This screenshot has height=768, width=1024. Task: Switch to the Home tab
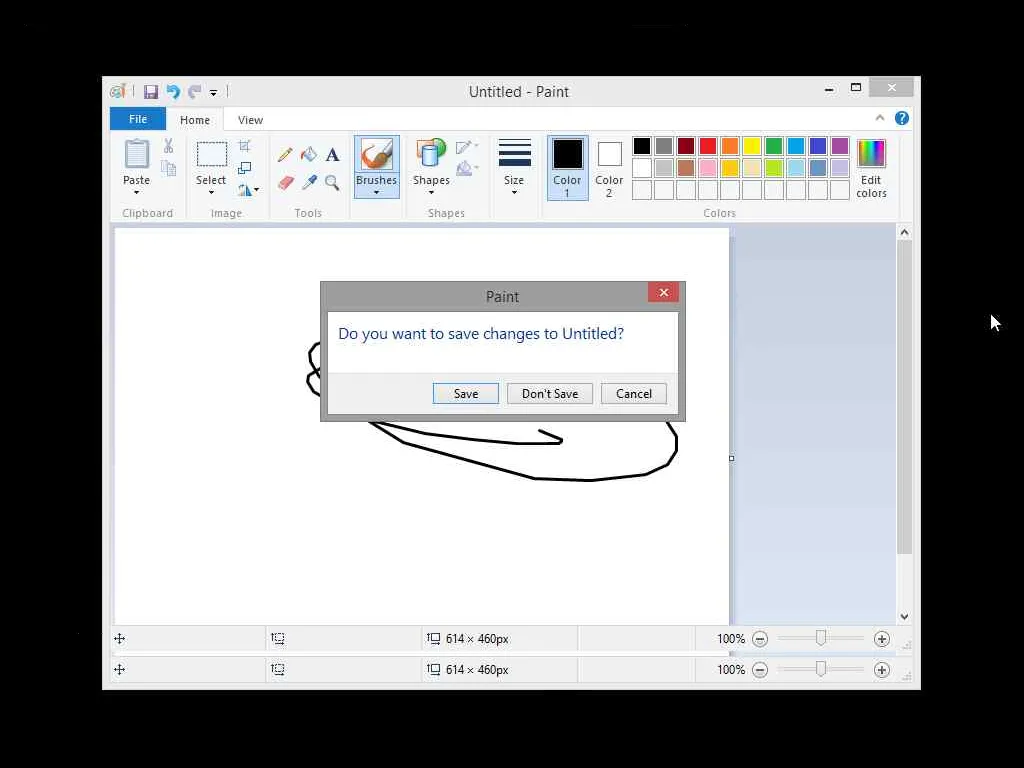point(195,120)
